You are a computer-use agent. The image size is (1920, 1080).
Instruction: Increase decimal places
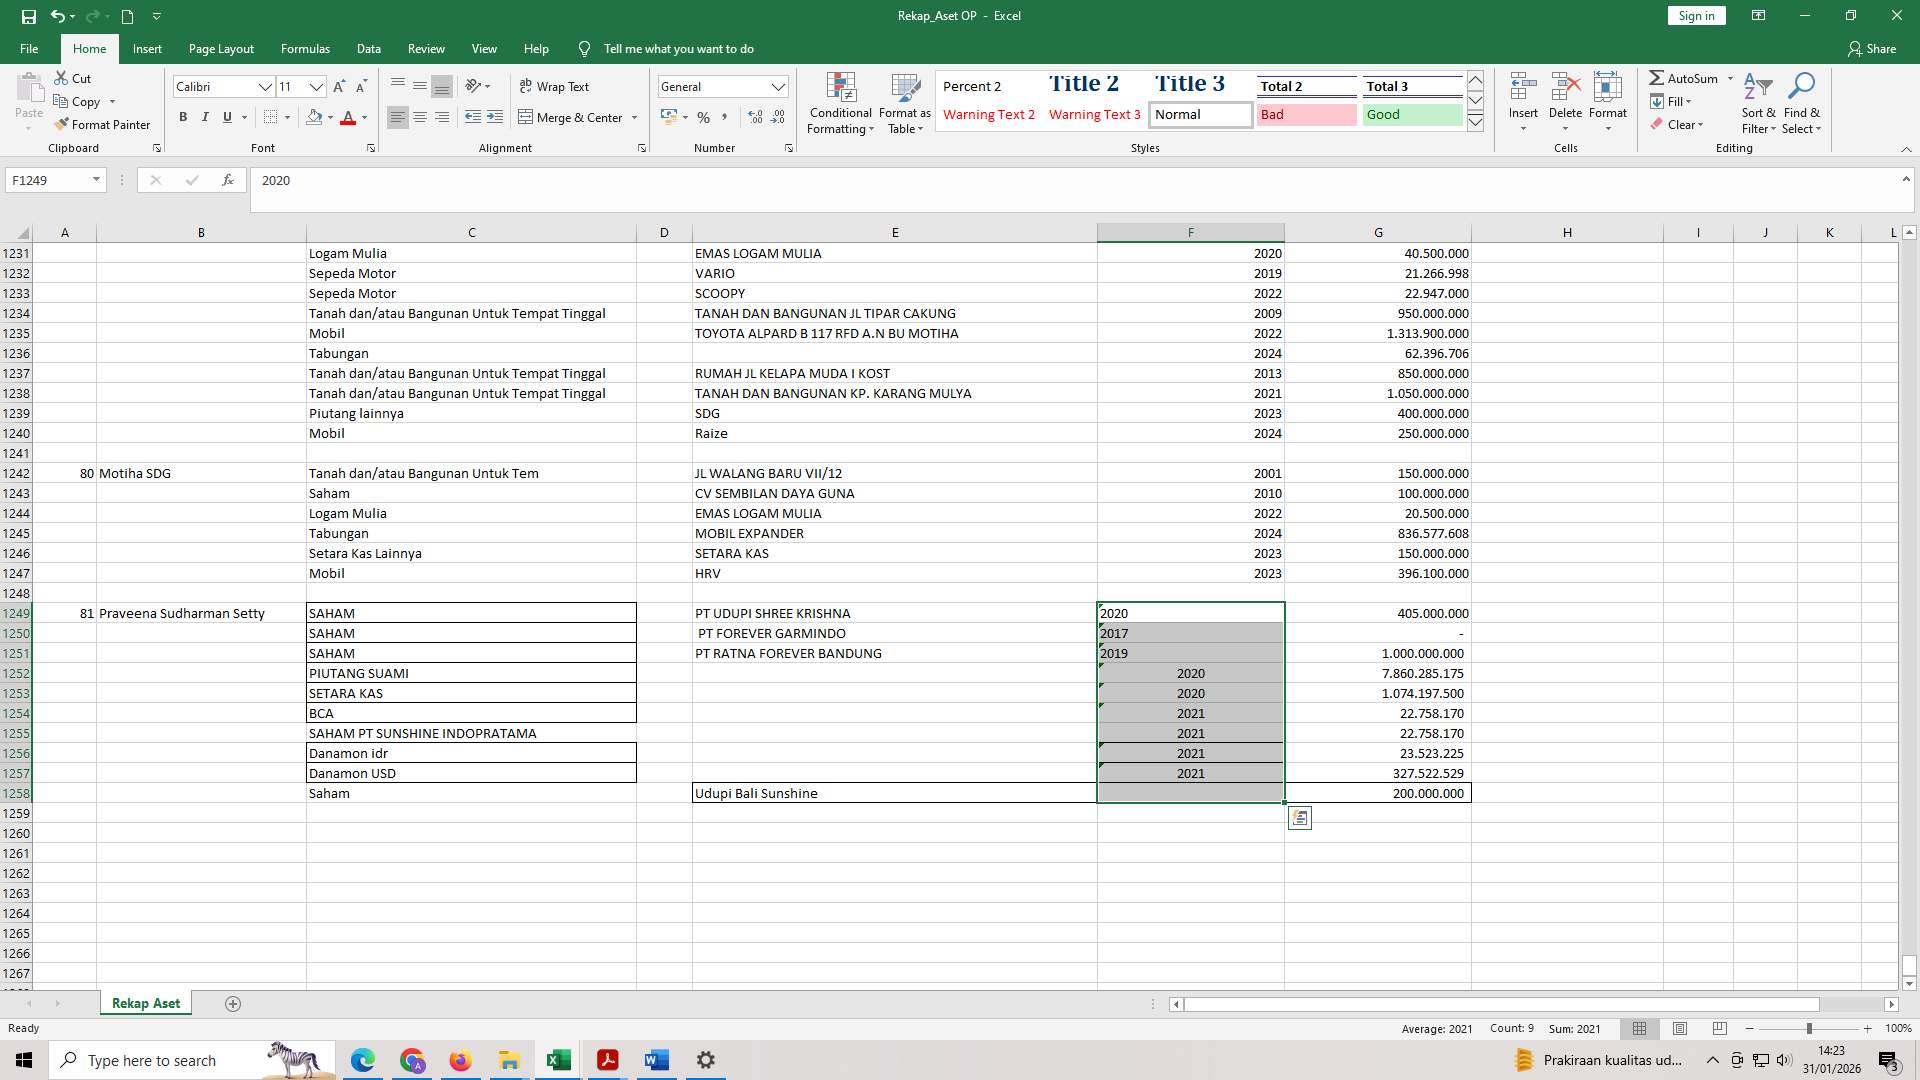tap(754, 117)
